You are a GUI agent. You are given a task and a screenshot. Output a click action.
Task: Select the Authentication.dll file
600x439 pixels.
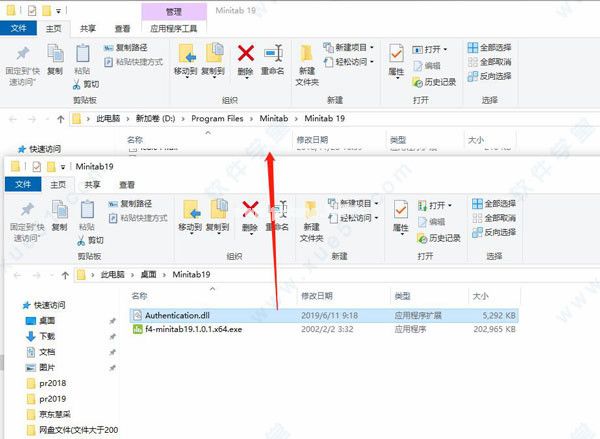(x=324, y=315)
